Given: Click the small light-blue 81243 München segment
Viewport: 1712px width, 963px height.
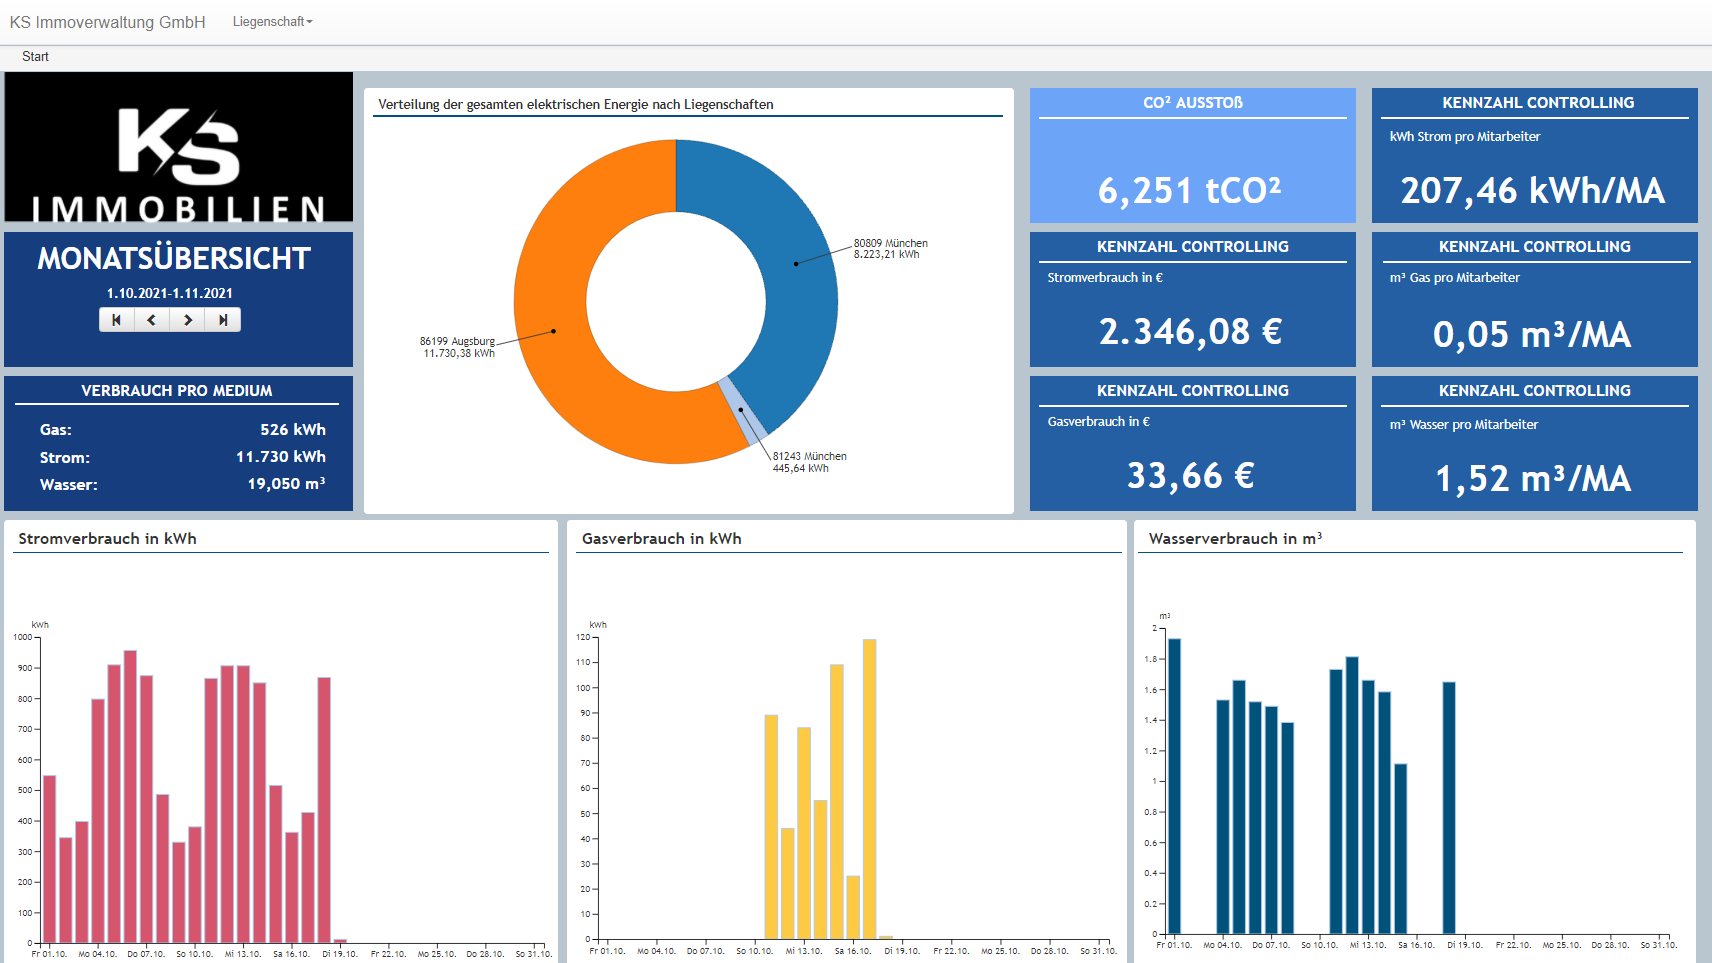Looking at the screenshot, I should point(743,410).
